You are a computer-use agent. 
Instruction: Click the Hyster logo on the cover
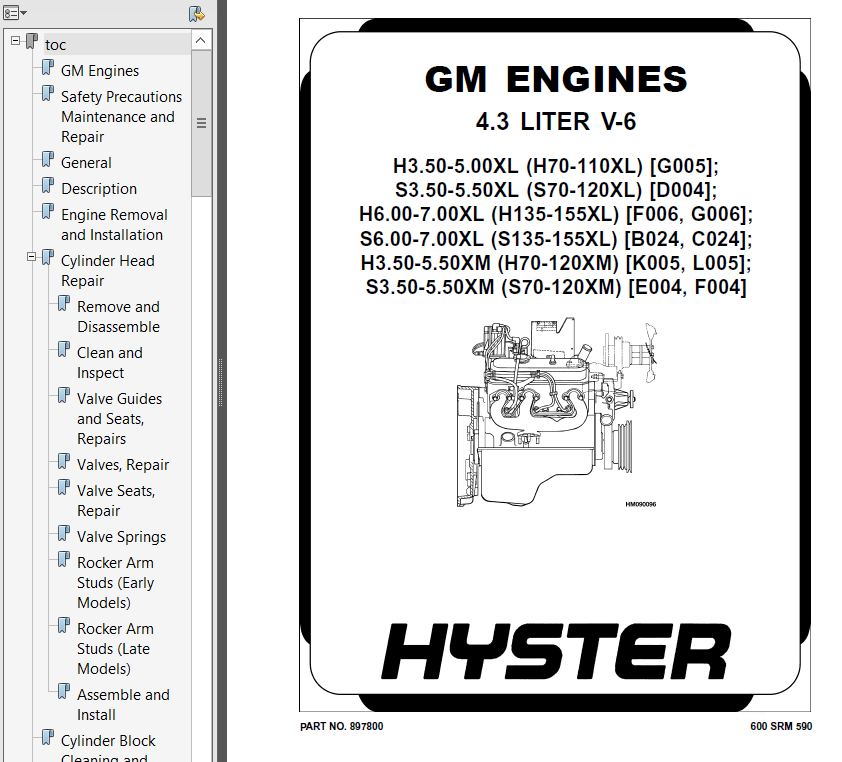(556, 651)
